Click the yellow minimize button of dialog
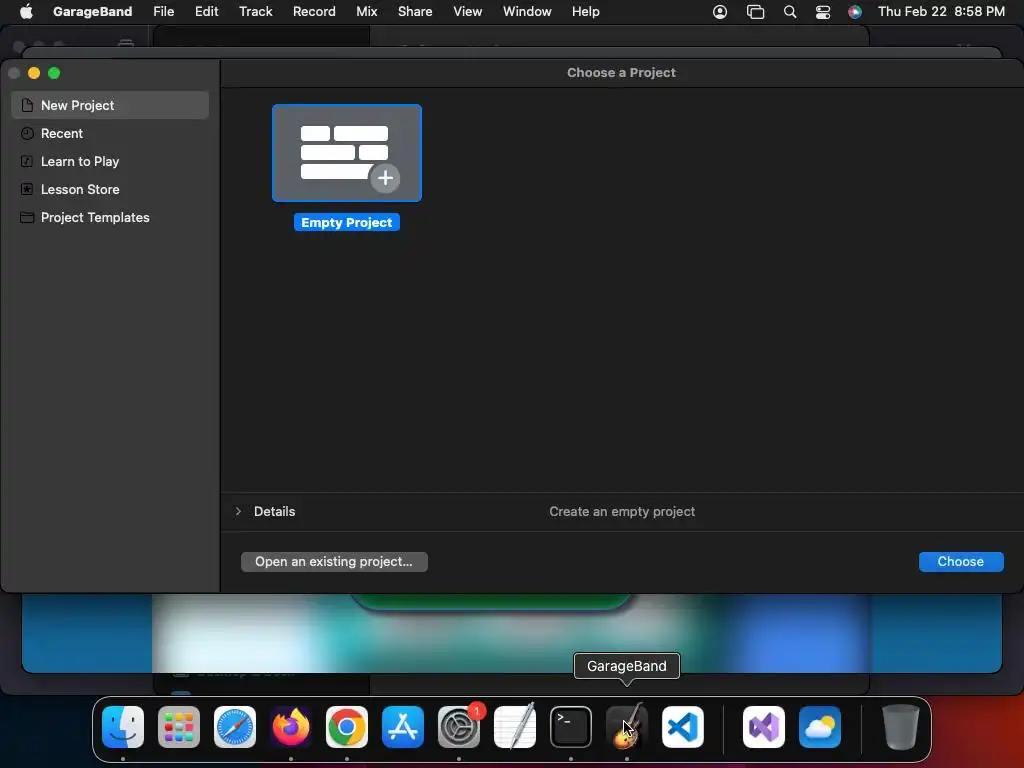 (x=34, y=73)
